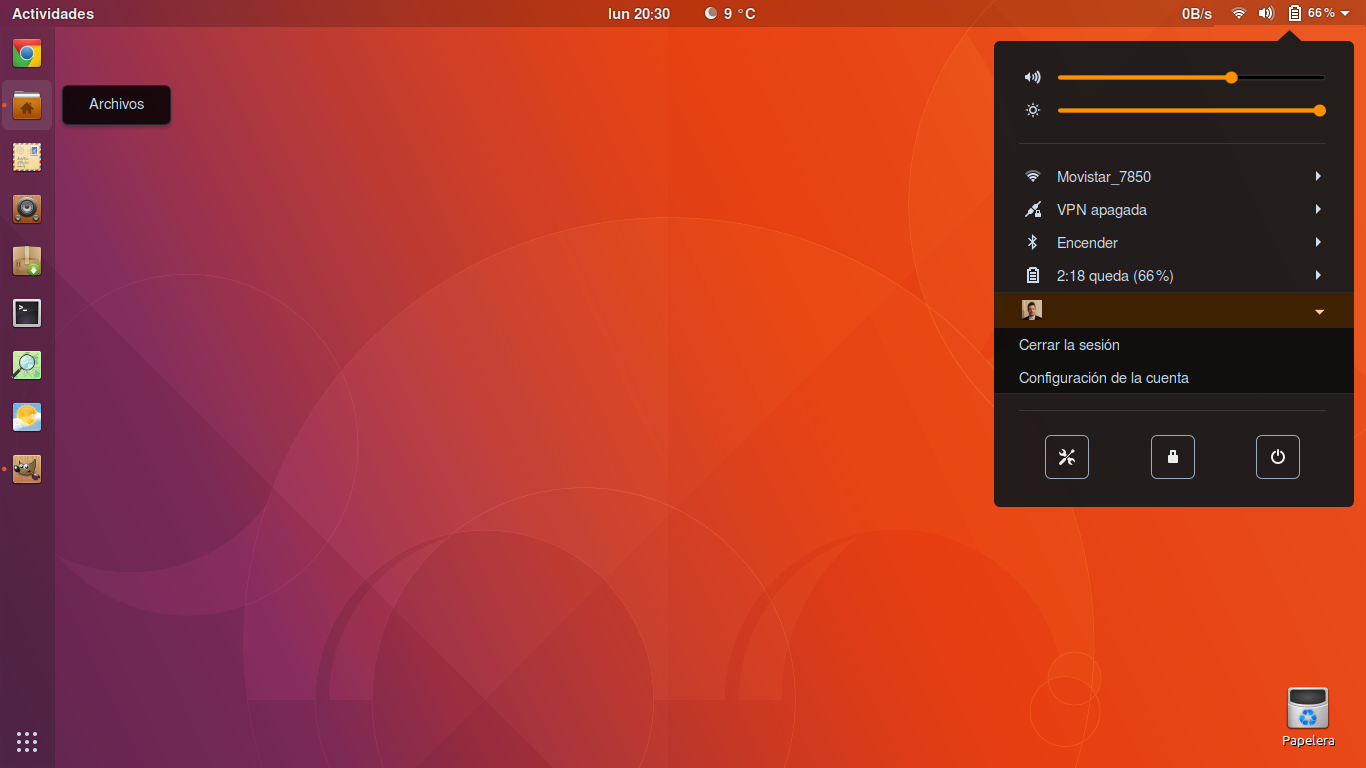The width and height of the screenshot is (1366, 768).
Task: Open the clock showing lun 20:30
Action: click(x=639, y=13)
